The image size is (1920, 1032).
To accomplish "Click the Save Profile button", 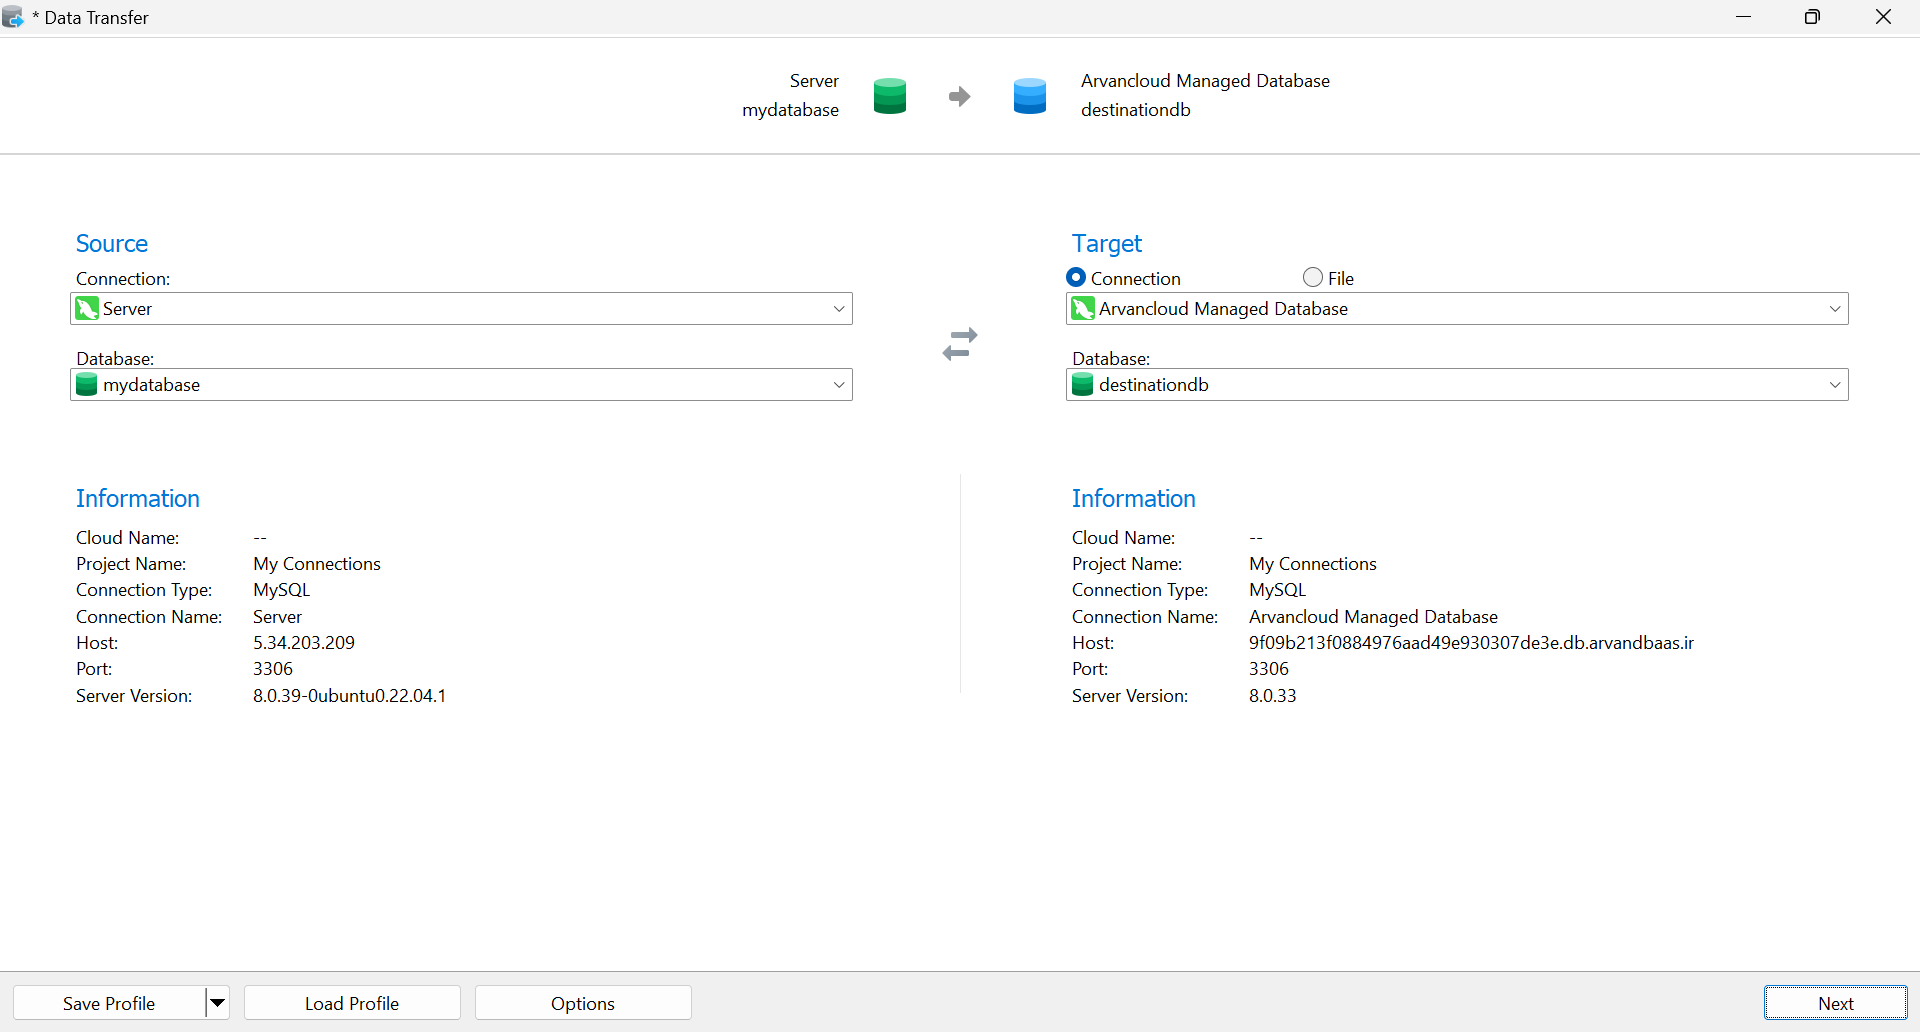I will pos(109,1003).
